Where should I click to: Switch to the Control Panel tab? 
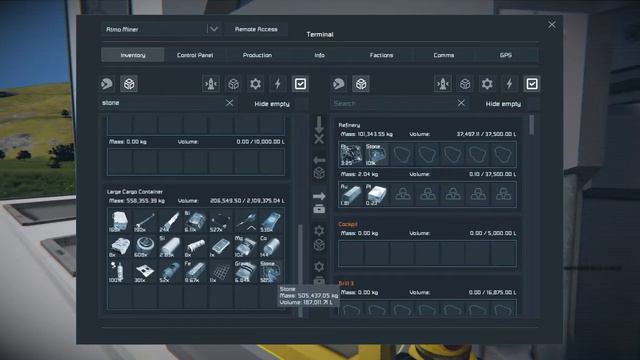195,55
